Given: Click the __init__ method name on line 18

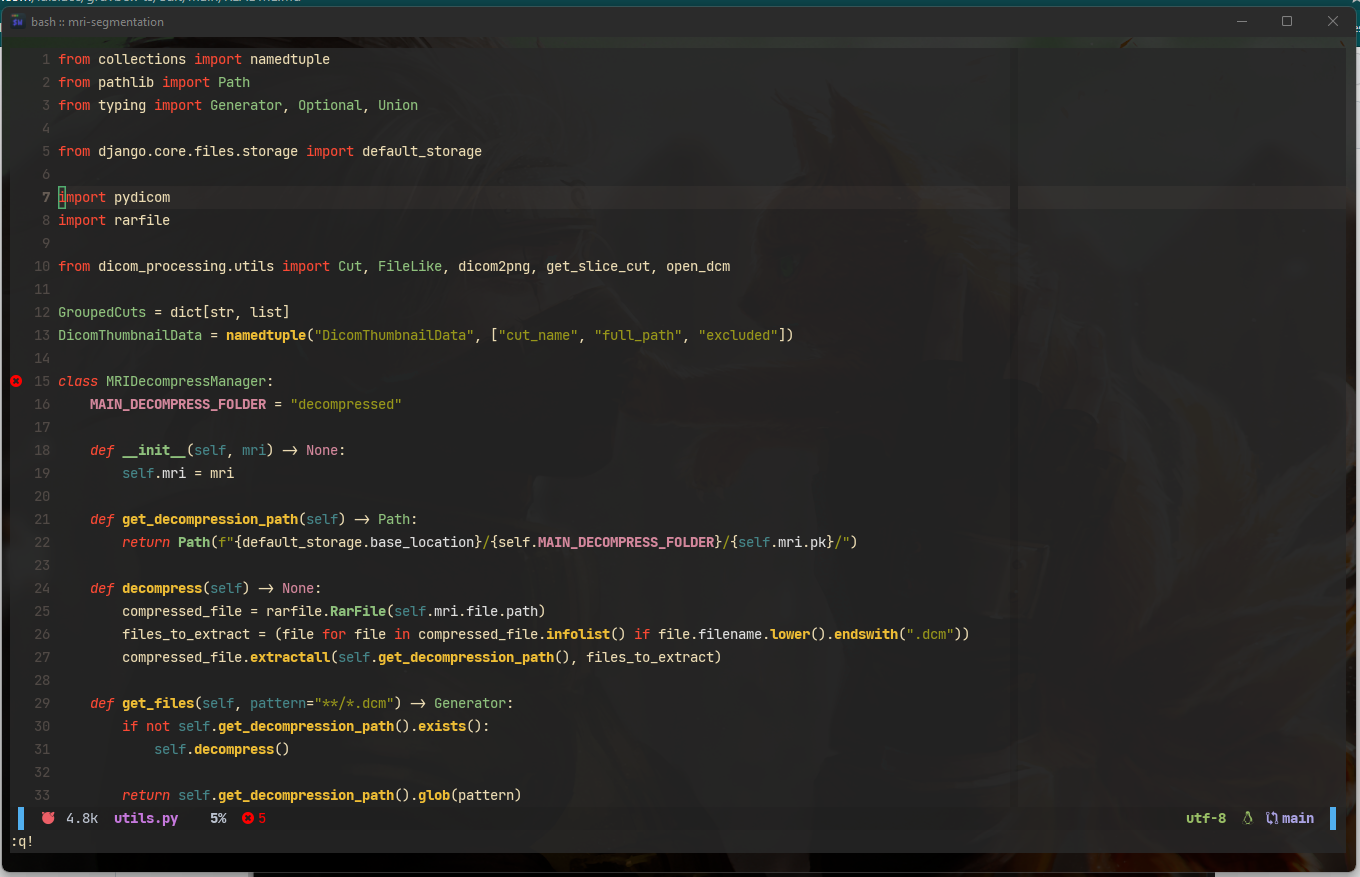Looking at the screenshot, I should click(x=154, y=450).
